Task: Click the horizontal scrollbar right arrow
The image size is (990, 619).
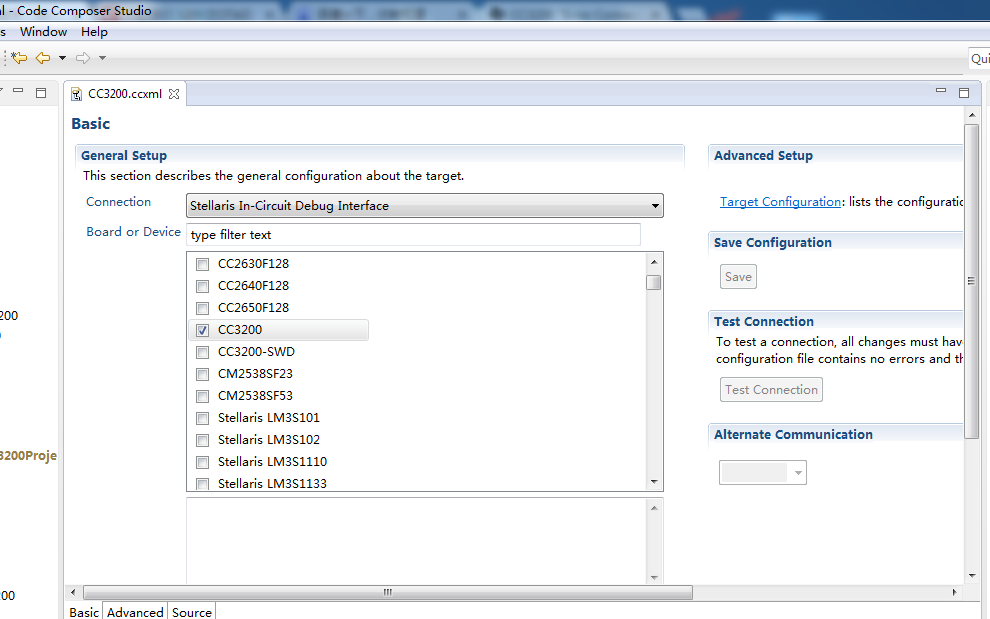Action: click(x=954, y=592)
